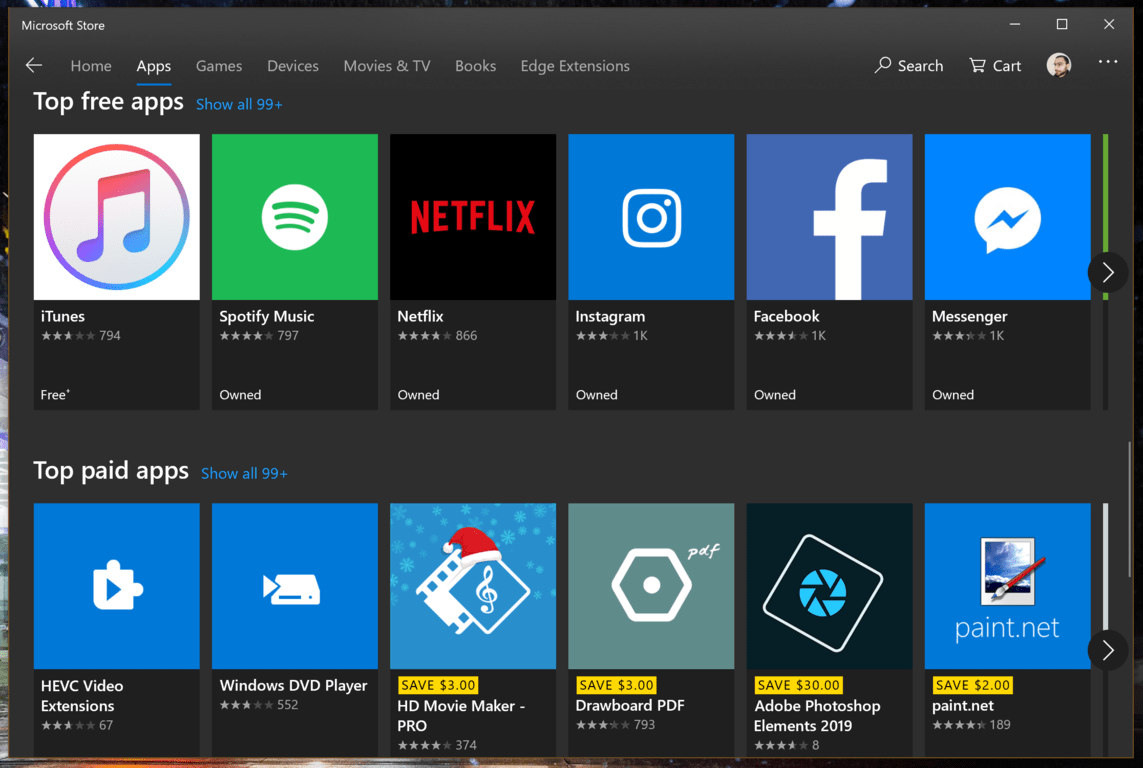The height and width of the screenshot is (768, 1143).
Task: Click the Instagram title text
Action: pyautogui.click(x=610, y=316)
